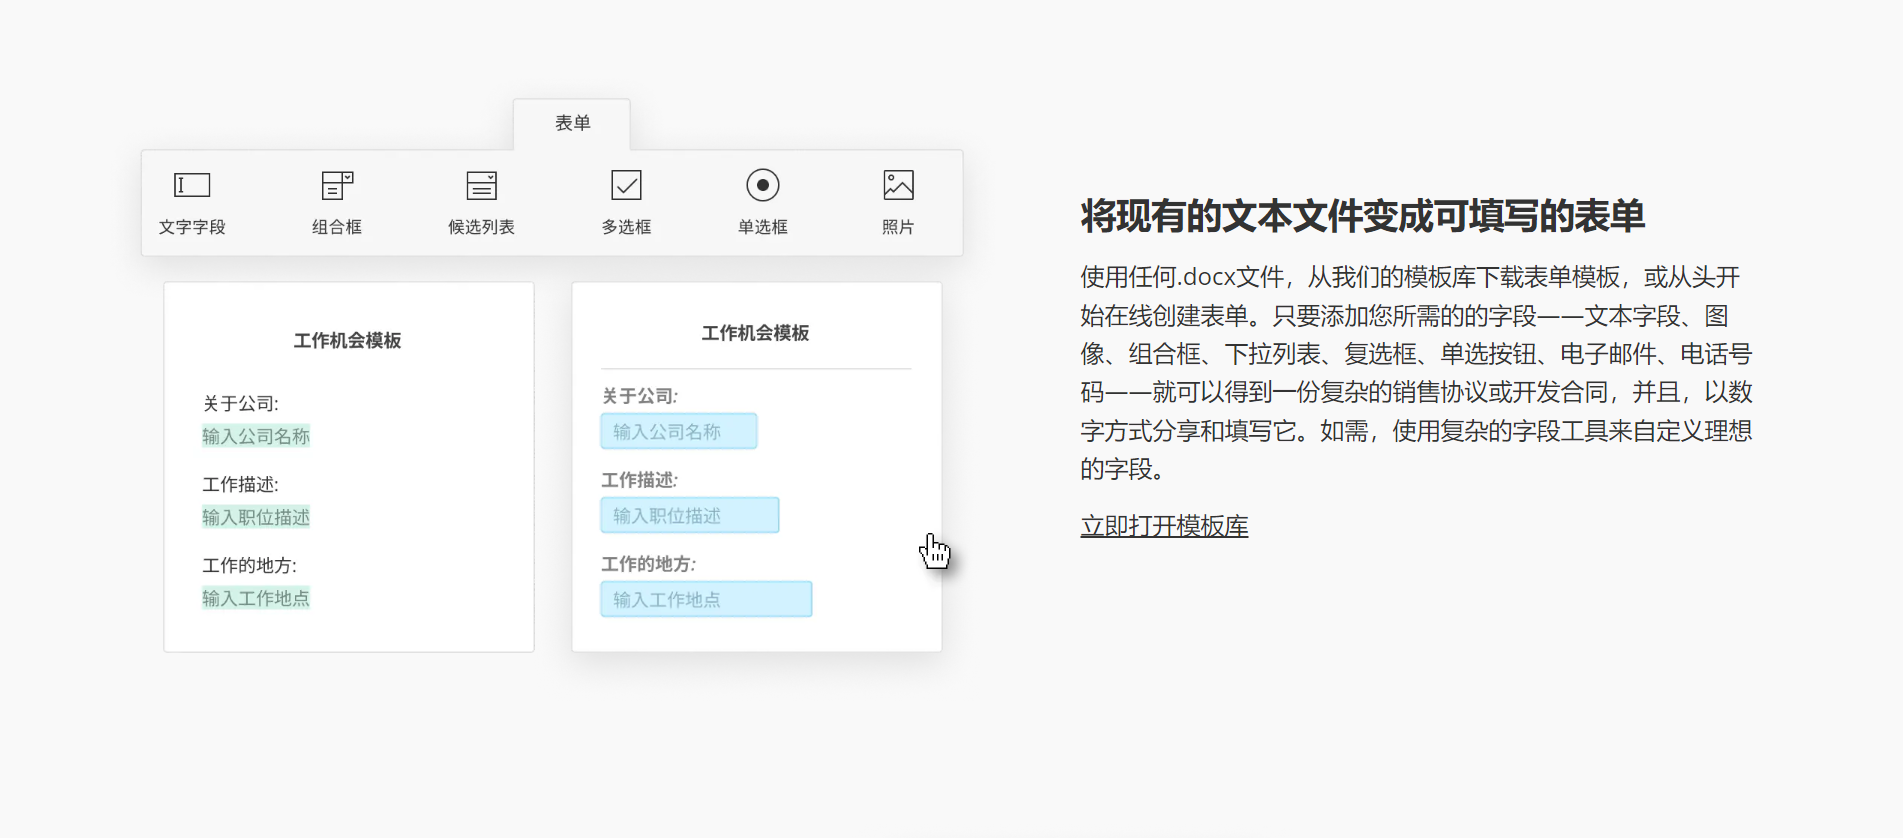Image resolution: width=1903 pixels, height=838 pixels.
Task: Click green 输入公司名称 placeholder in left template
Action: coord(256,436)
